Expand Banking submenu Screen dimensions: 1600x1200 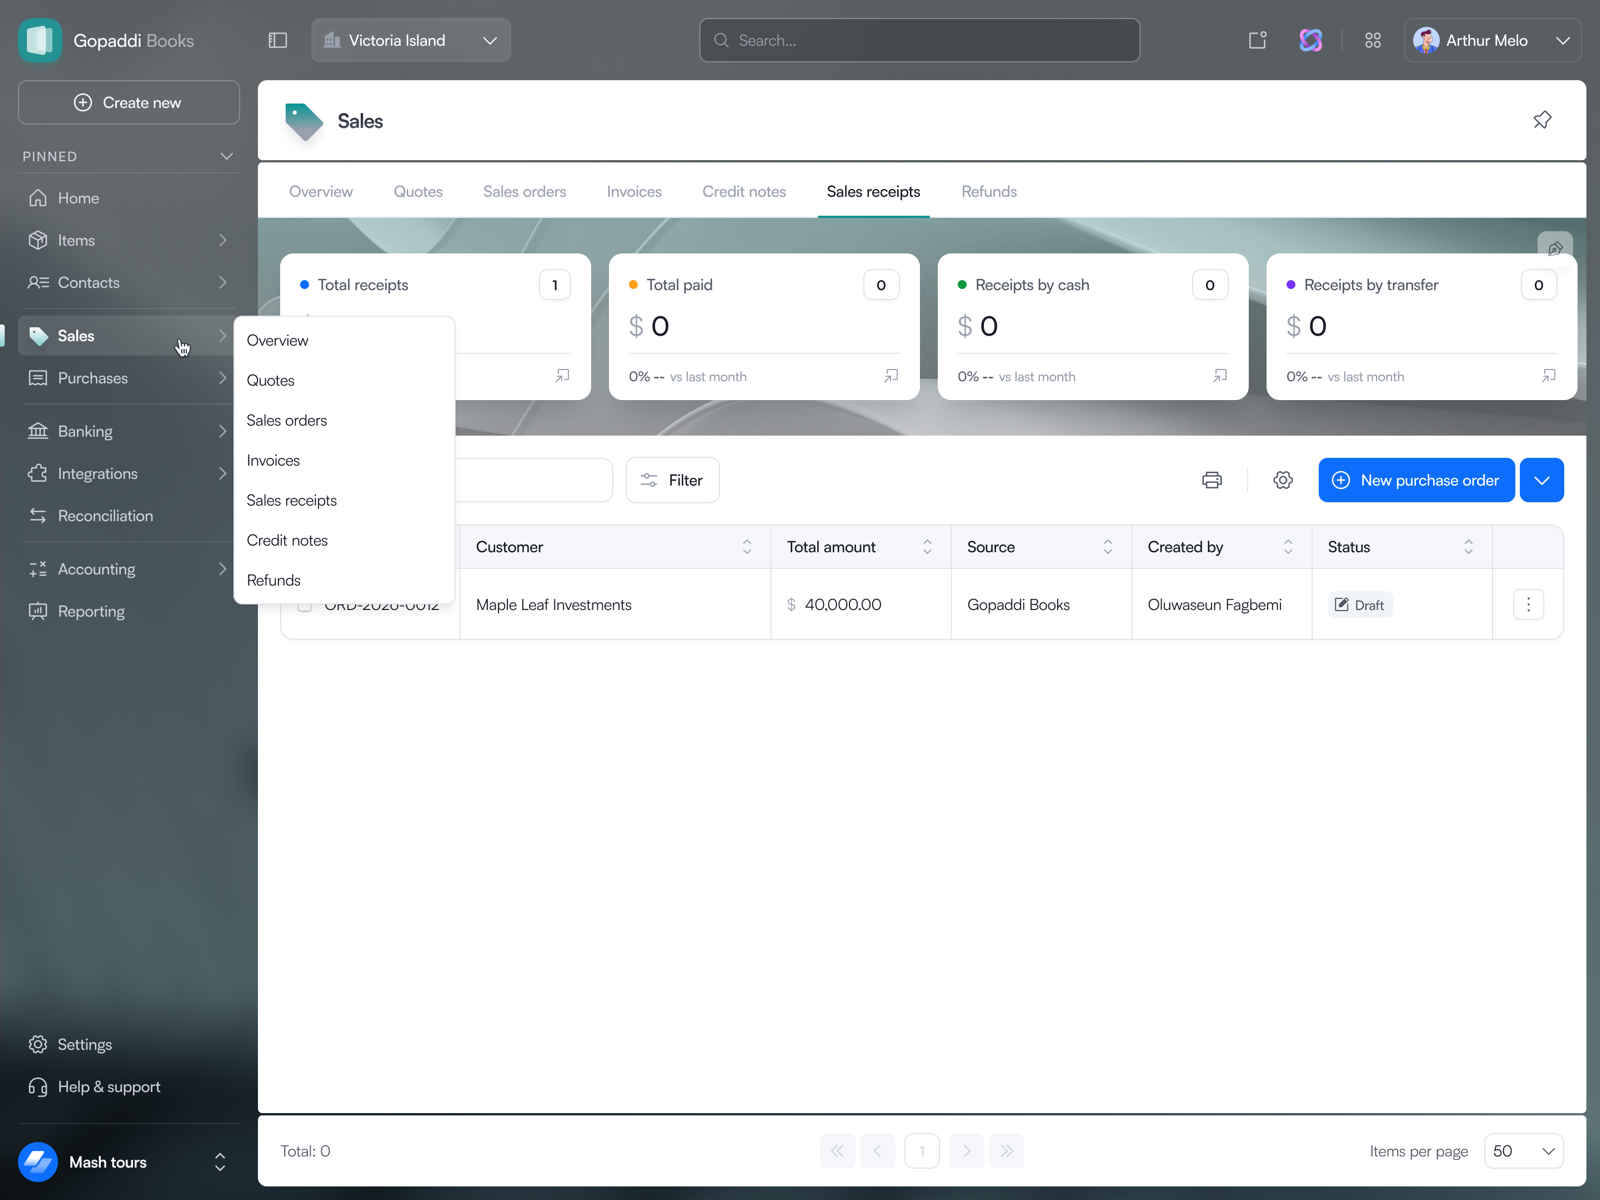[222, 431]
